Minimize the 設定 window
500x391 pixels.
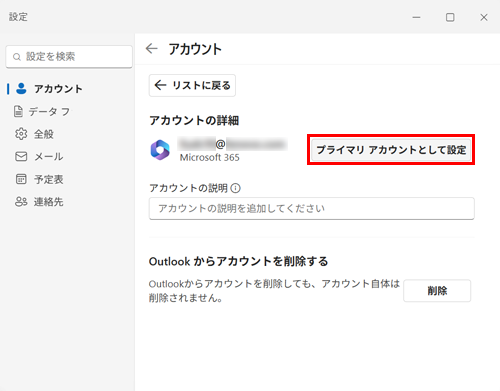[x=416, y=17]
